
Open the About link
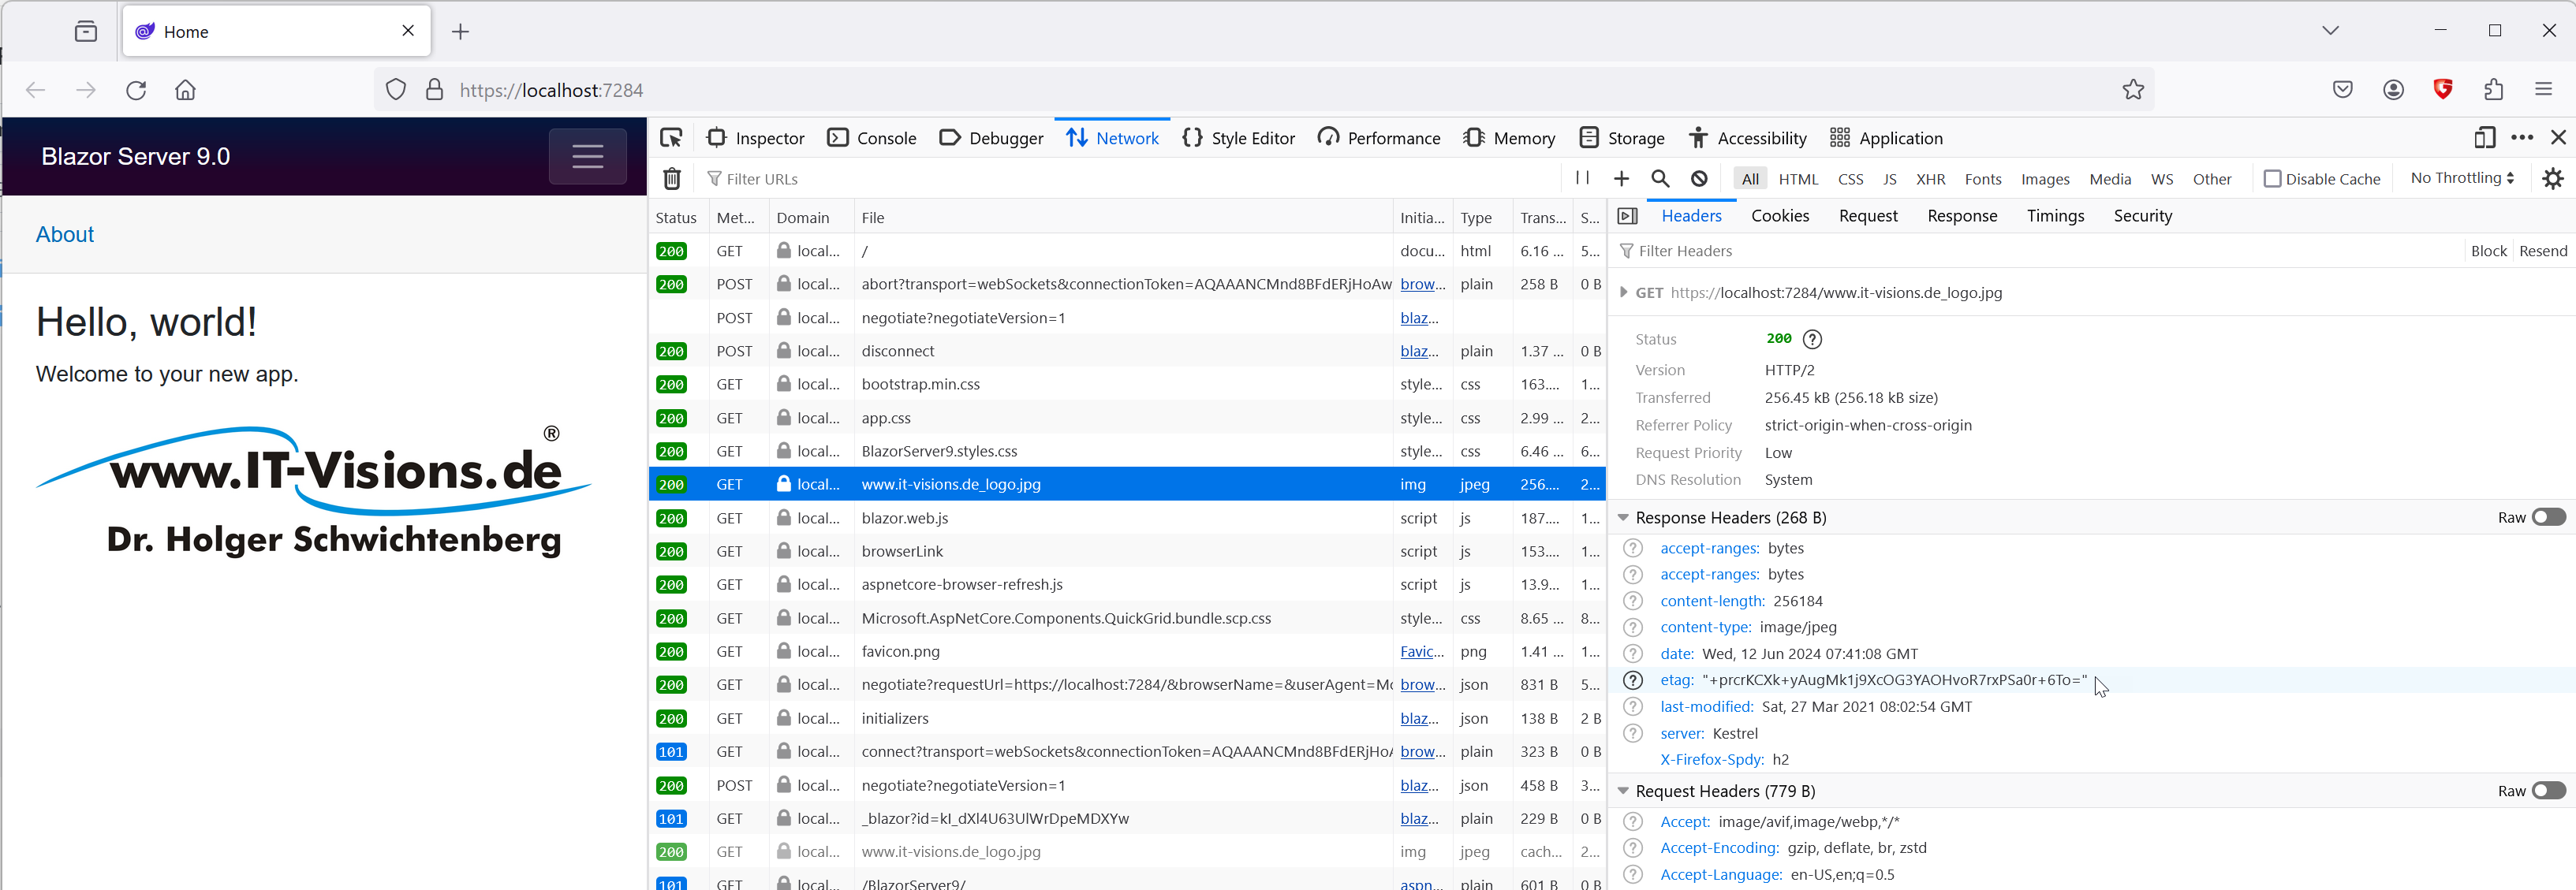point(65,234)
